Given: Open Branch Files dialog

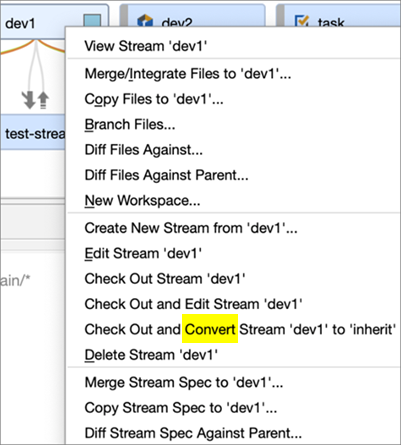Looking at the screenshot, I should [x=233, y=124].
